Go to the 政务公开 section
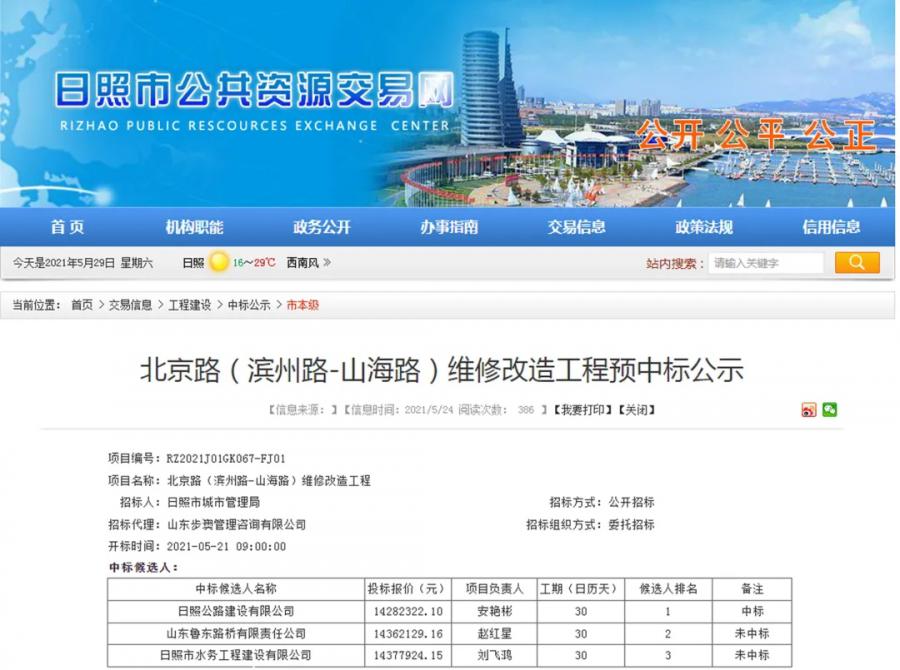 click(x=322, y=227)
